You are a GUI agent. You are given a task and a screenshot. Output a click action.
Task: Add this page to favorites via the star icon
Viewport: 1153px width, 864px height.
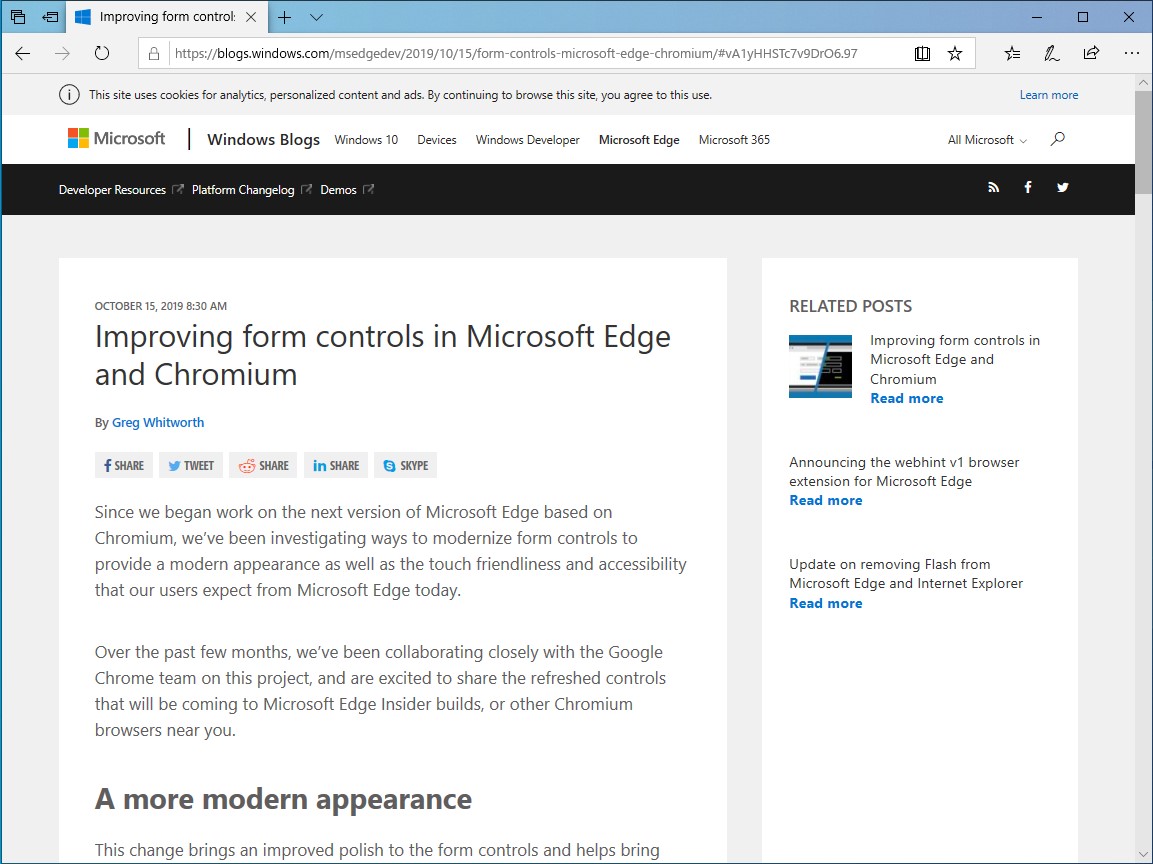tap(955, 53)
